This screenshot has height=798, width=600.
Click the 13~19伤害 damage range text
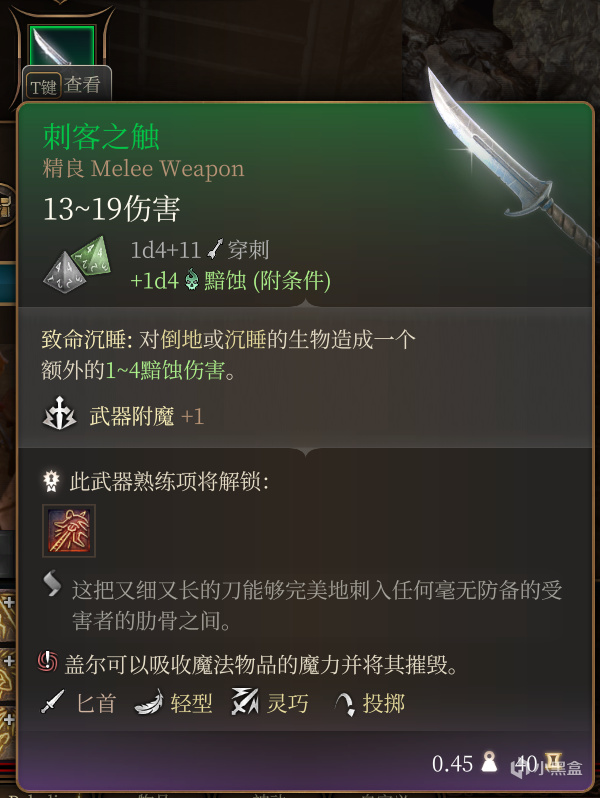(x=111, y=208)
